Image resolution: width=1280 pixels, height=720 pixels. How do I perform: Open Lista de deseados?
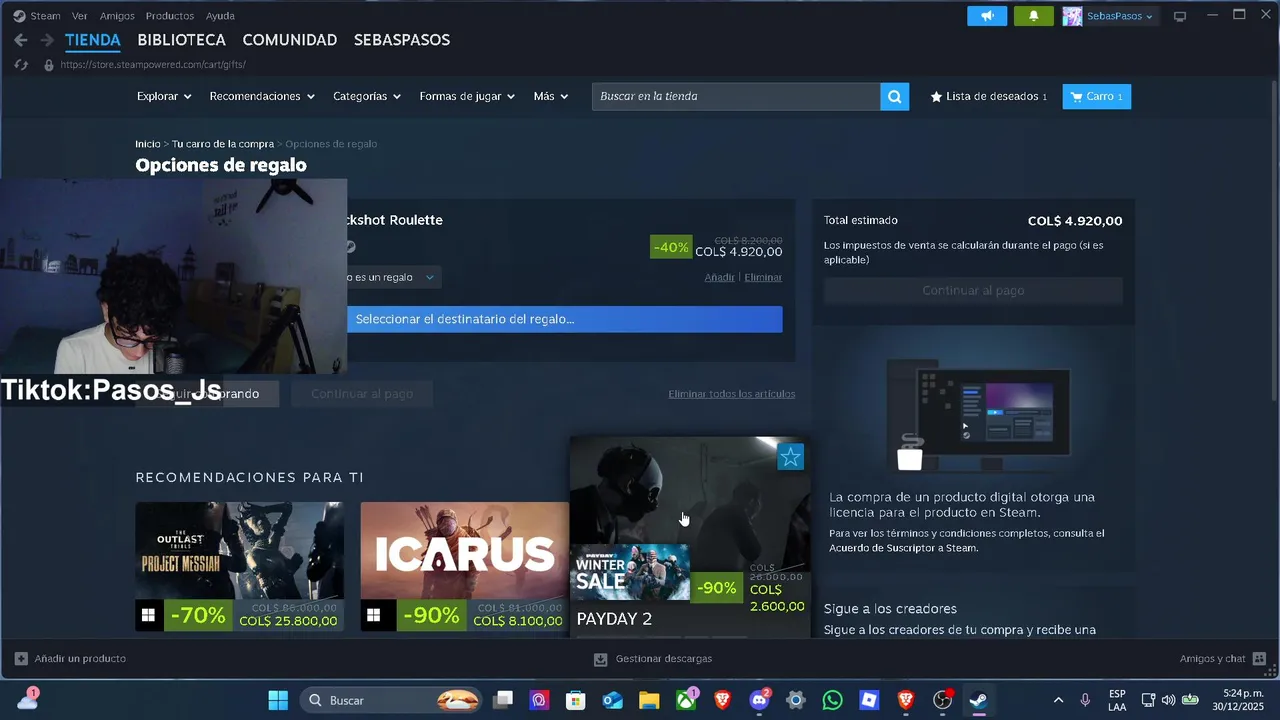point(989,97)
